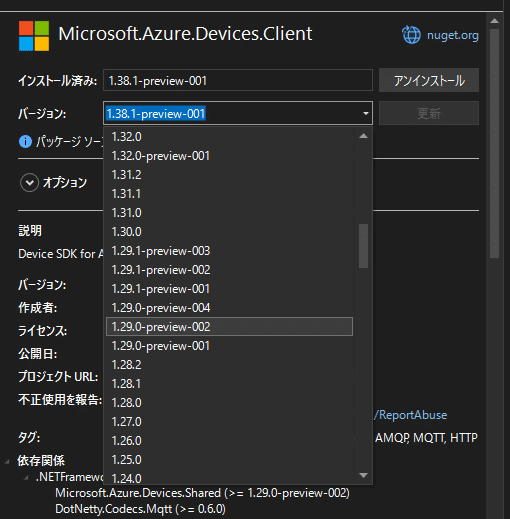Click the blue info icon beside パッケージ ソース
This screenshot has width=510, height=519.
point(25,142)
